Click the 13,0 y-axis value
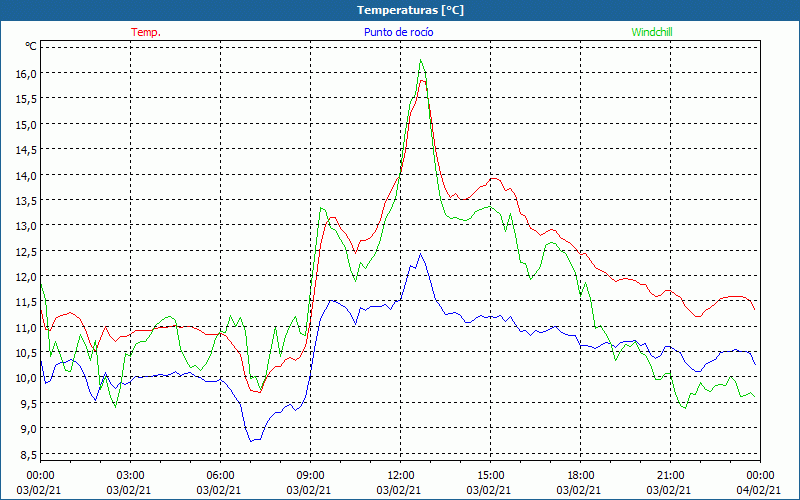The image size is (800, 500). click(x=26, y=226)
